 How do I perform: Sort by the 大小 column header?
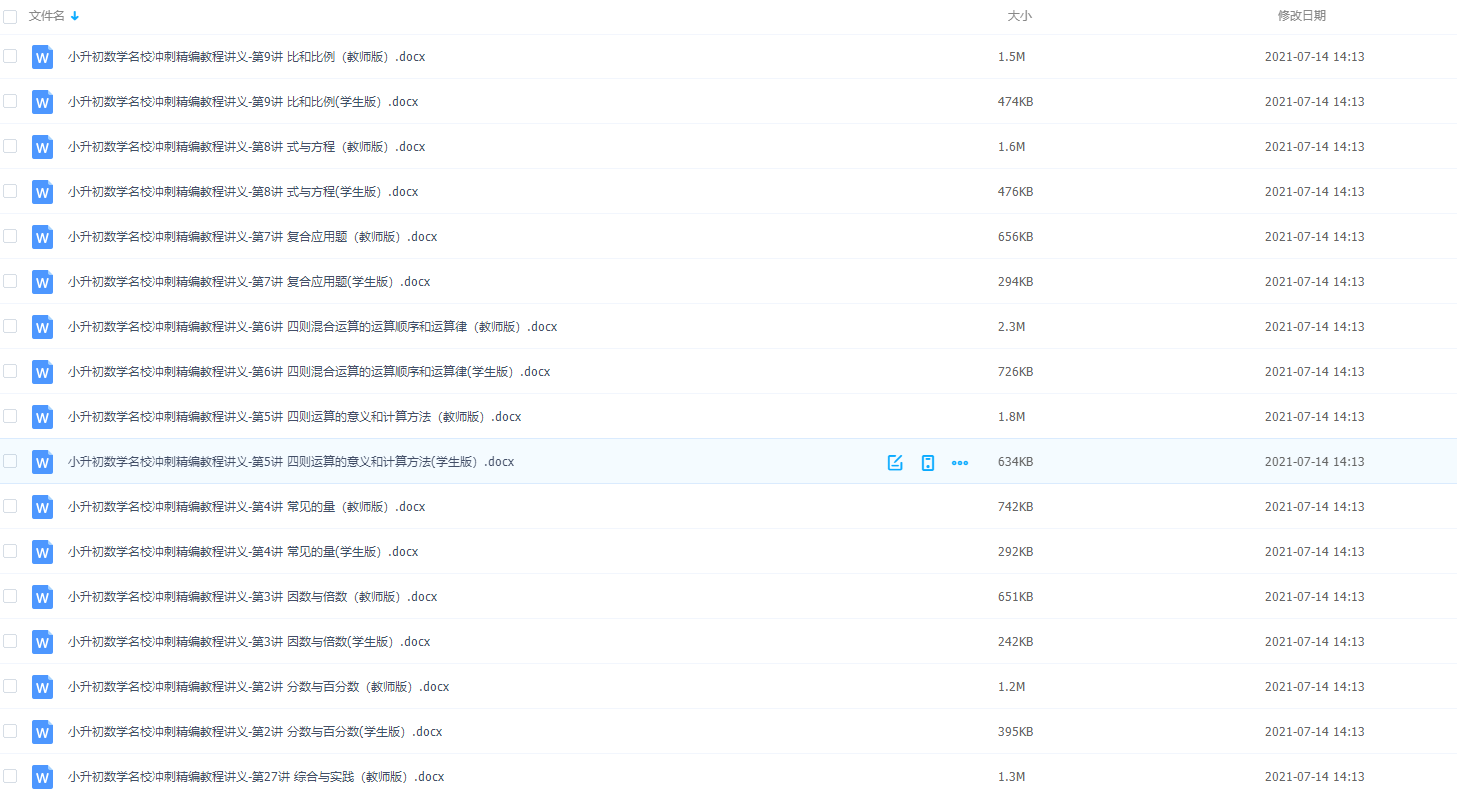(1019, 16)
